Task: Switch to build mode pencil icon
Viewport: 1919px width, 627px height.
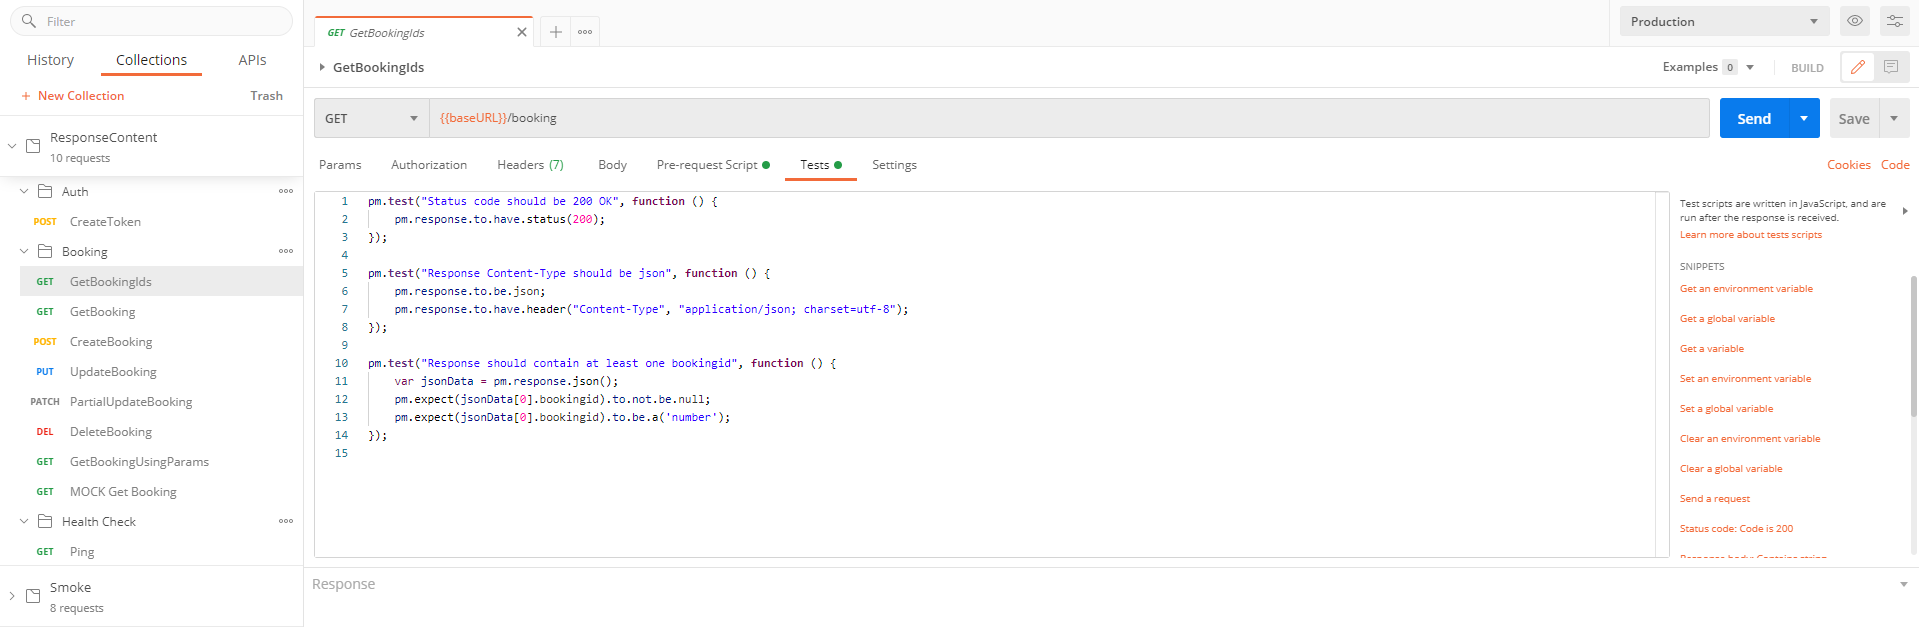Action: pos(1858,67)
